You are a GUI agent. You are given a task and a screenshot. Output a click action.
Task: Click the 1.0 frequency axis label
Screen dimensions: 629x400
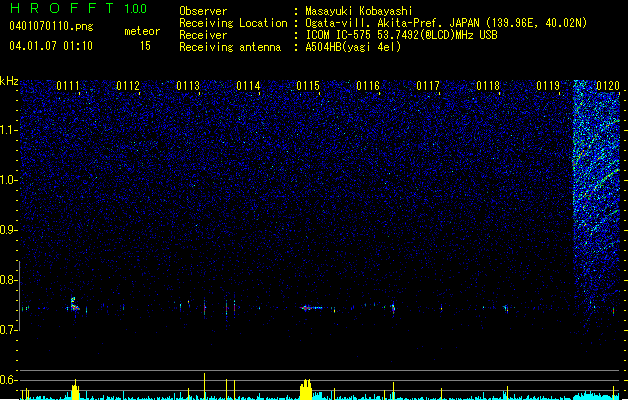(8, 180)
